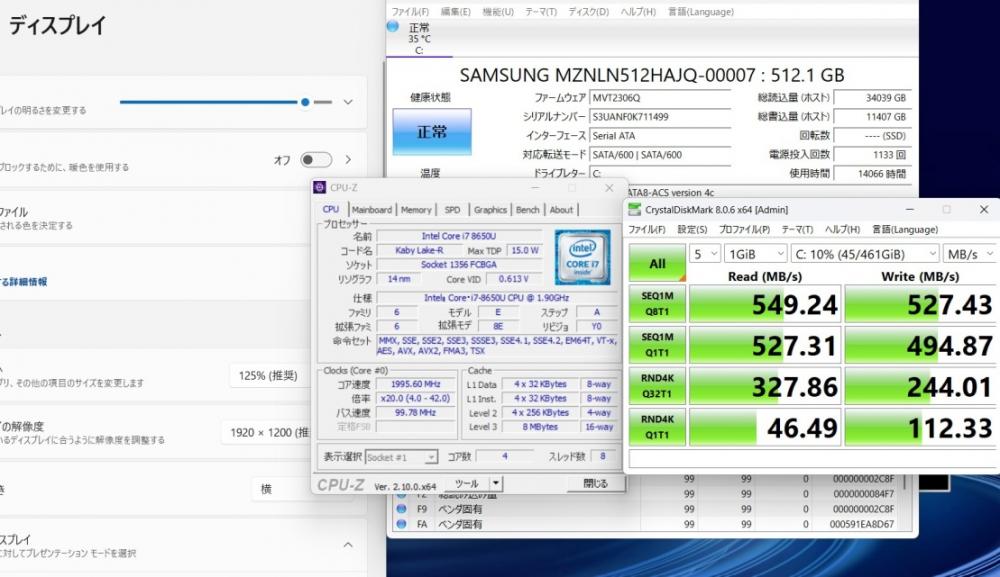Click the total host reads value 34039 GB
Viewport: 1000px width, 577px height.
872,98
